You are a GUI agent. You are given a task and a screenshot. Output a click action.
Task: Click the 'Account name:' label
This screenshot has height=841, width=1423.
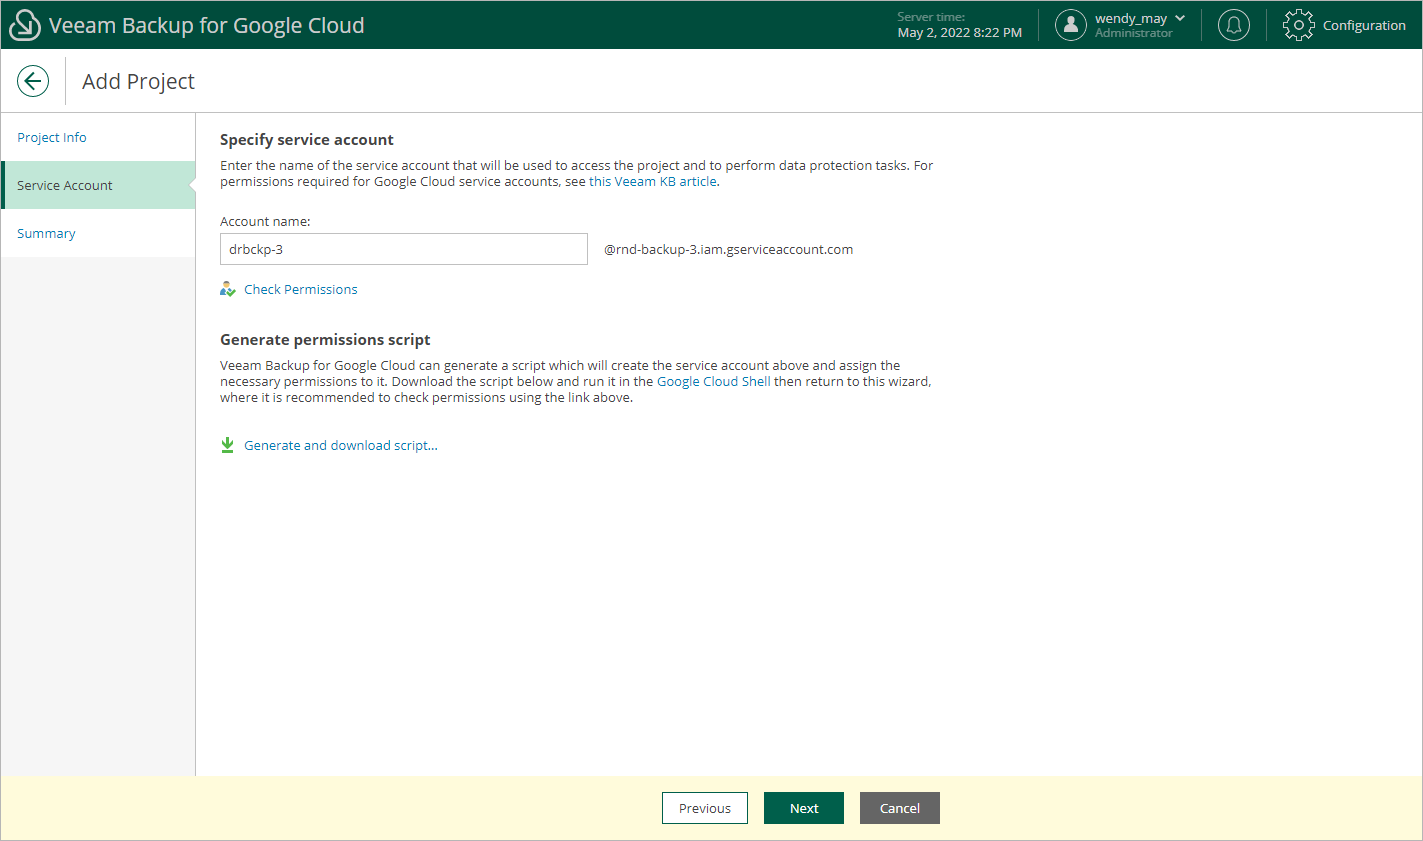coord(265,221)
